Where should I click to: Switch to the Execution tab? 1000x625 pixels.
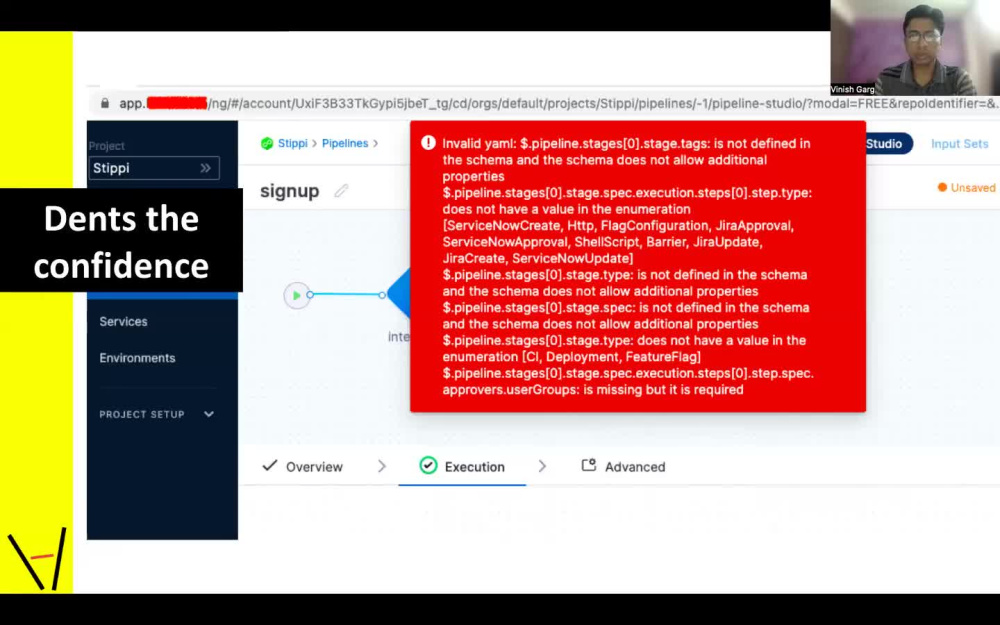tap(462, 467)
